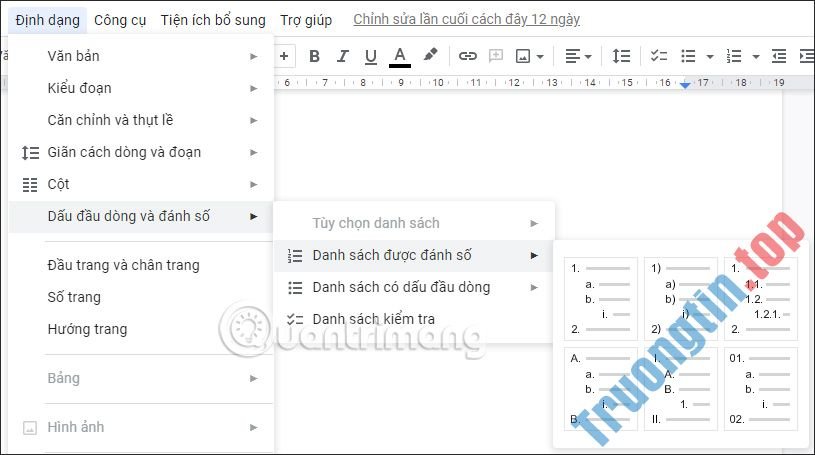
Task: Expand the Cột submenu
Action: [x=140, y=185]
